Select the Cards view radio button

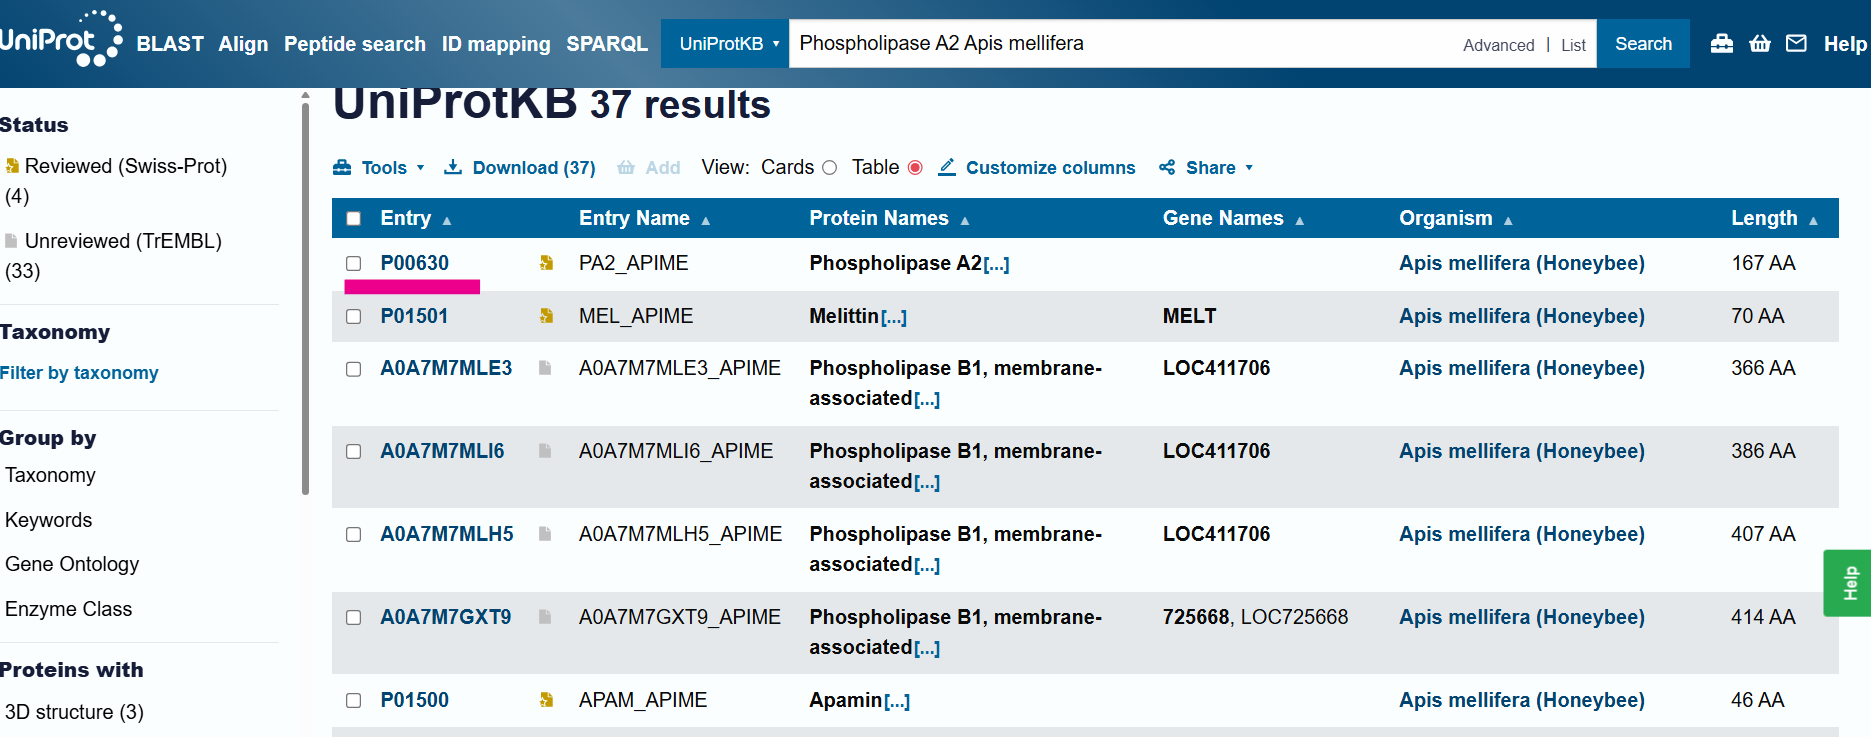click(829, 168)
